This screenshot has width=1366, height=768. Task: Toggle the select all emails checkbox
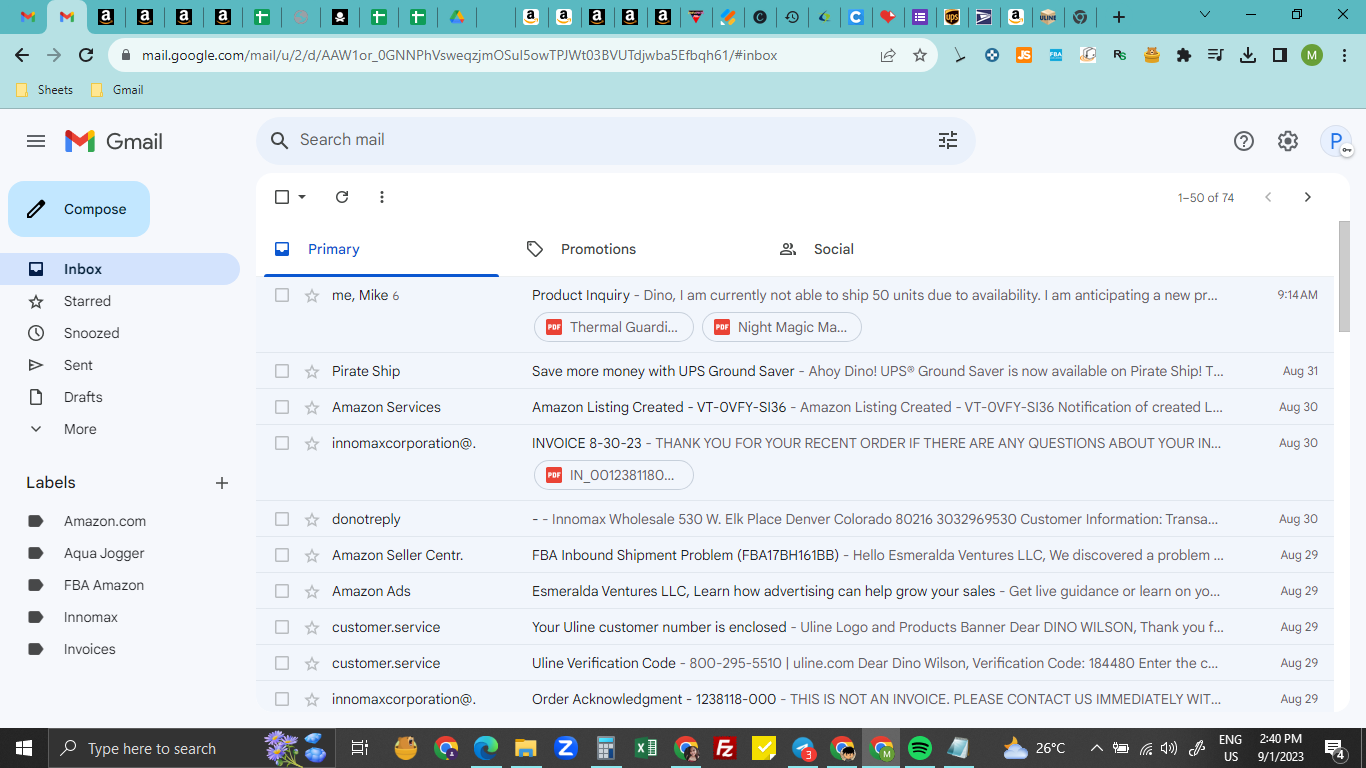pyautogui.click(x=282, y=197)
